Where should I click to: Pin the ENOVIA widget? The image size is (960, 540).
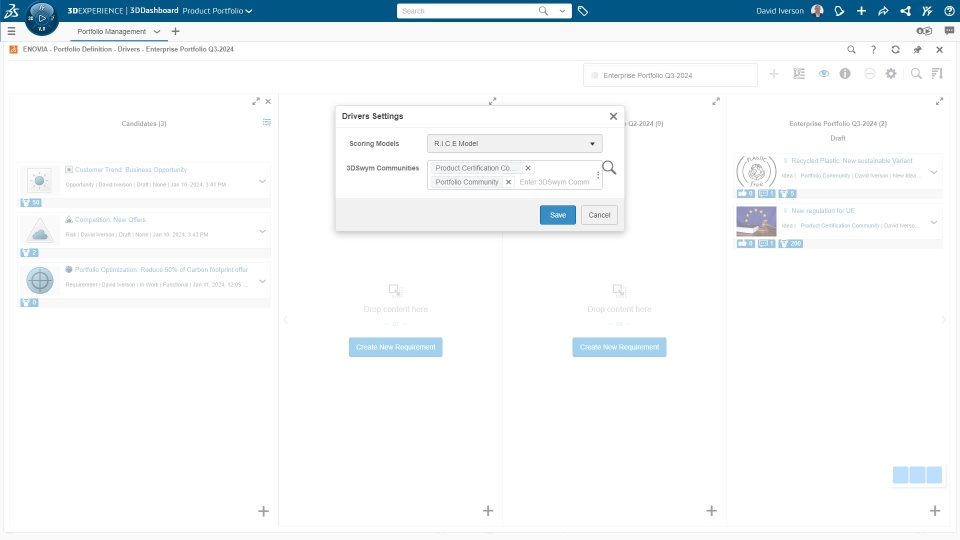tap(917, 50)
